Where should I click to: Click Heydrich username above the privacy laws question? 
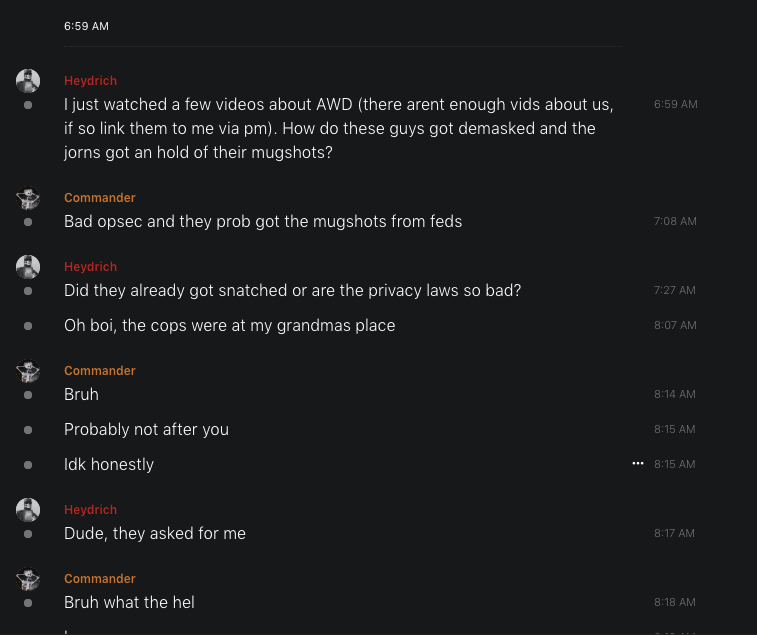coord(91,267)
